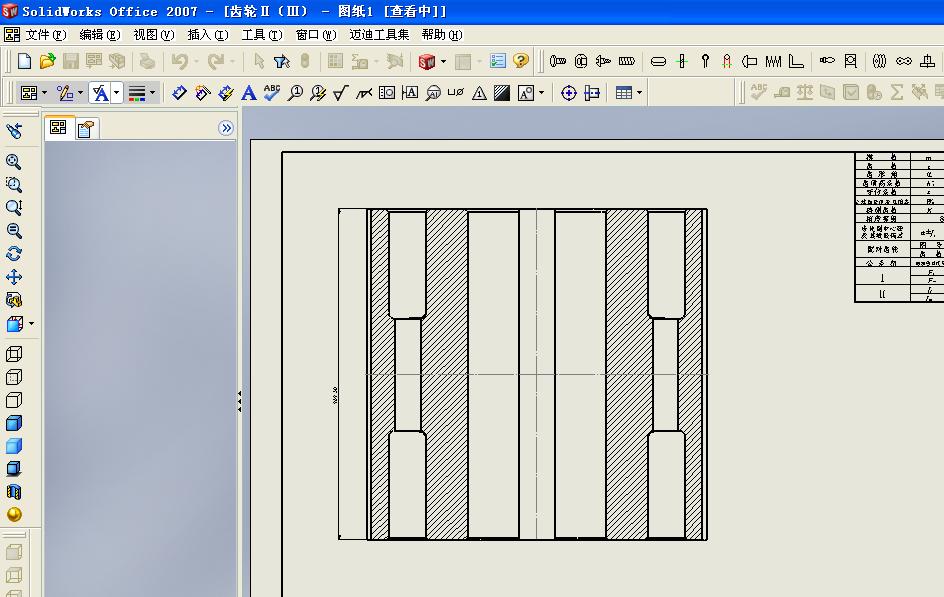The height and width of the screenshot is (597, 944).
Task: Insert a Surface Finish symbol
Action: coord(341,93)
